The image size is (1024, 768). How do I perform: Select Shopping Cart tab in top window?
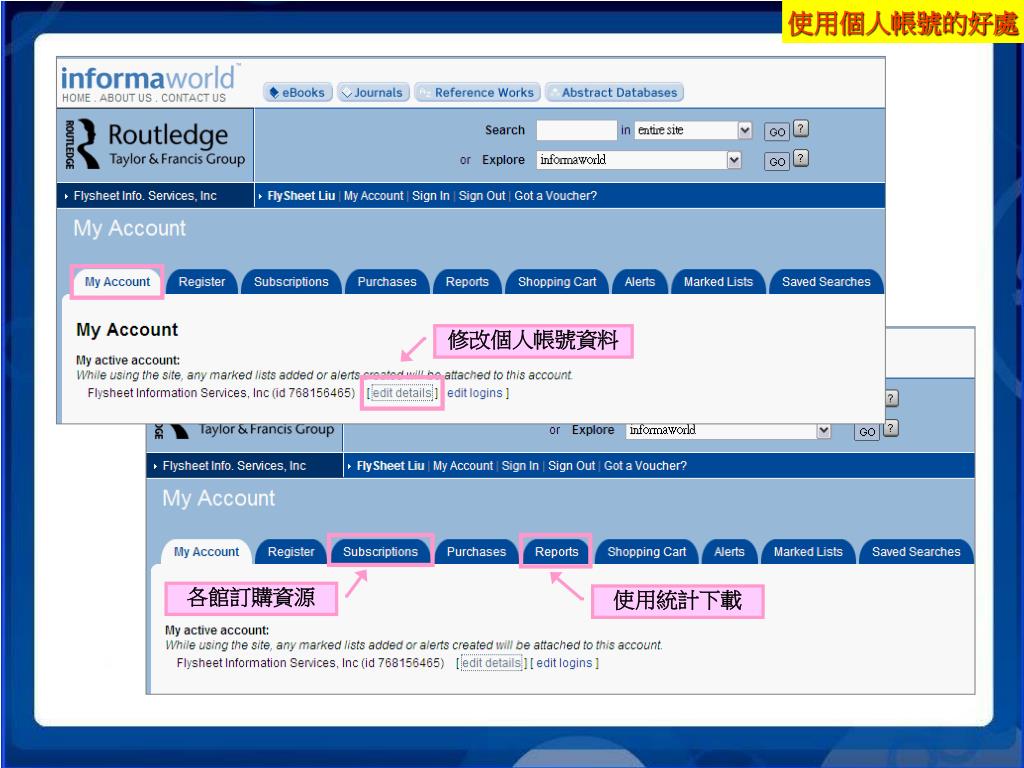(x=557, y=282)
